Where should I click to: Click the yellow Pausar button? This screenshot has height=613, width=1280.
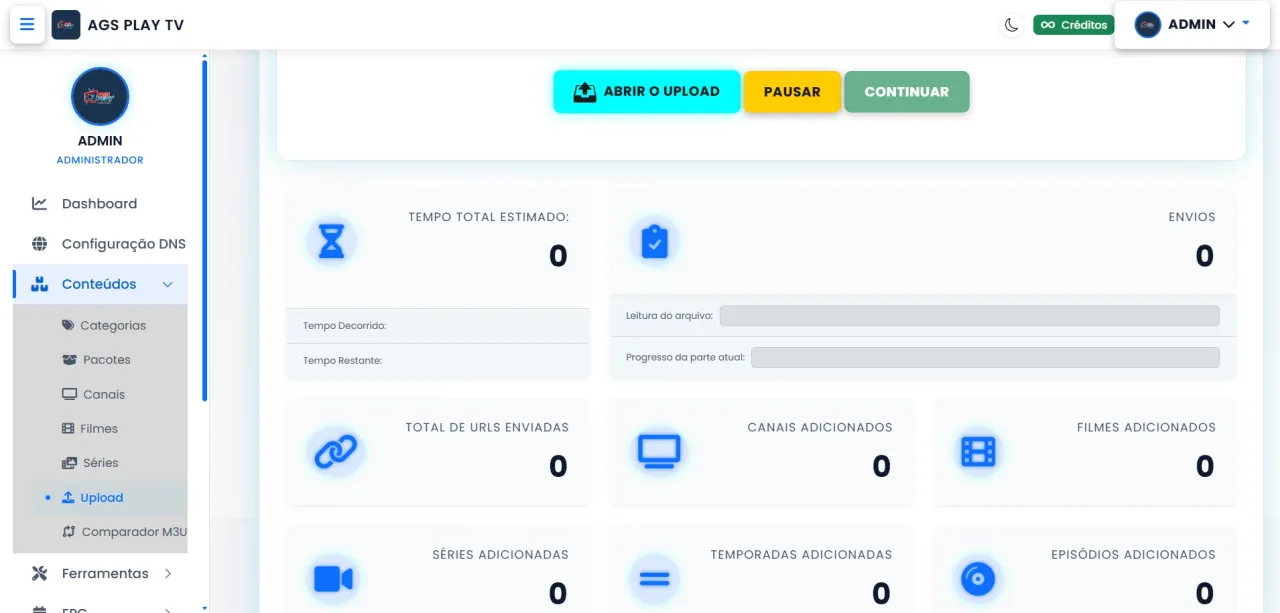pyautogui.click(x=792, y=91)
